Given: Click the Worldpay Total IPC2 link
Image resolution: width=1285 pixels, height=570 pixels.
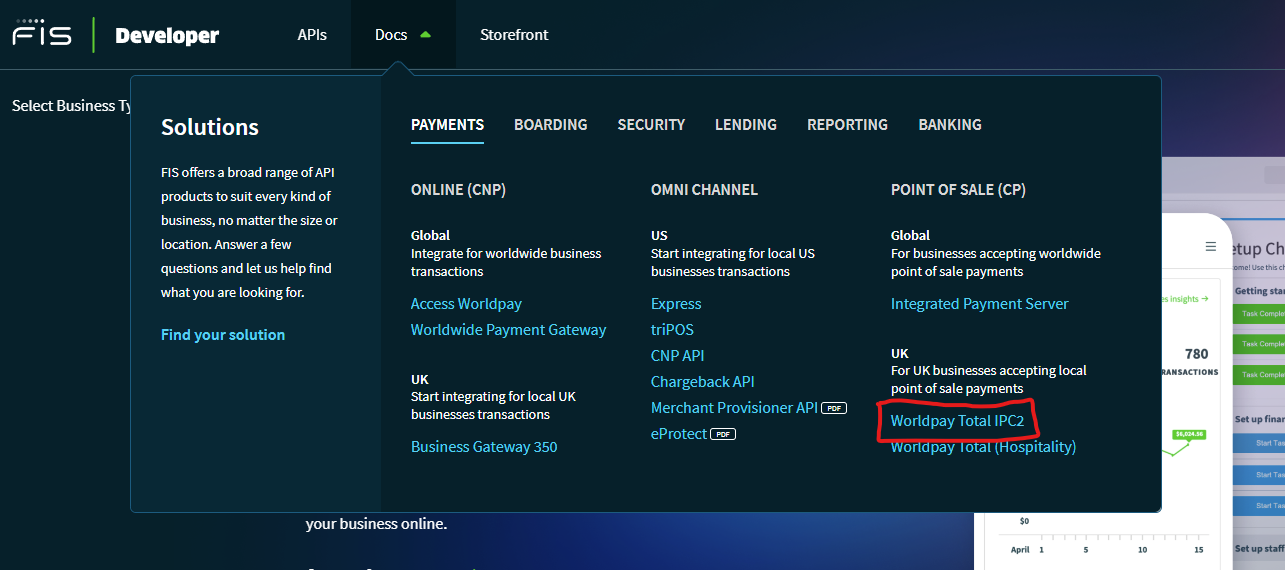Looking at the screenshot, I should pyautogui.click(x=957, y=421).
